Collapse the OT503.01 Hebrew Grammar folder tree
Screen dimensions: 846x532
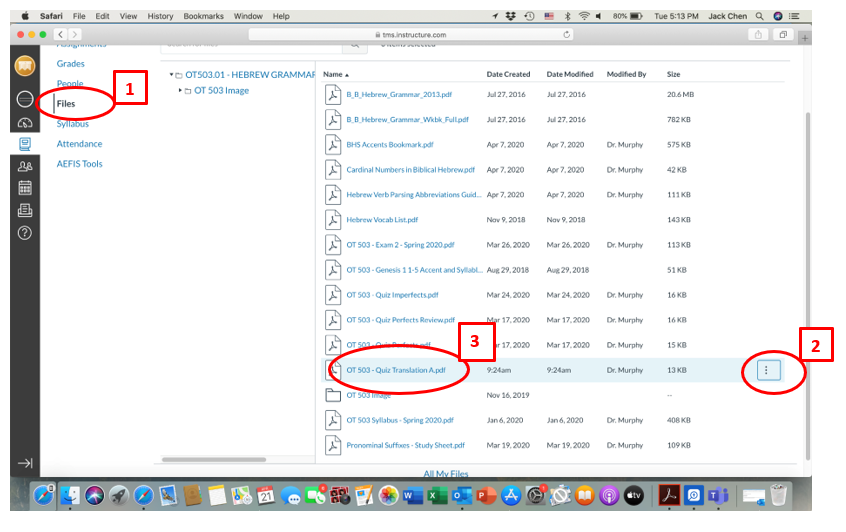169,75
